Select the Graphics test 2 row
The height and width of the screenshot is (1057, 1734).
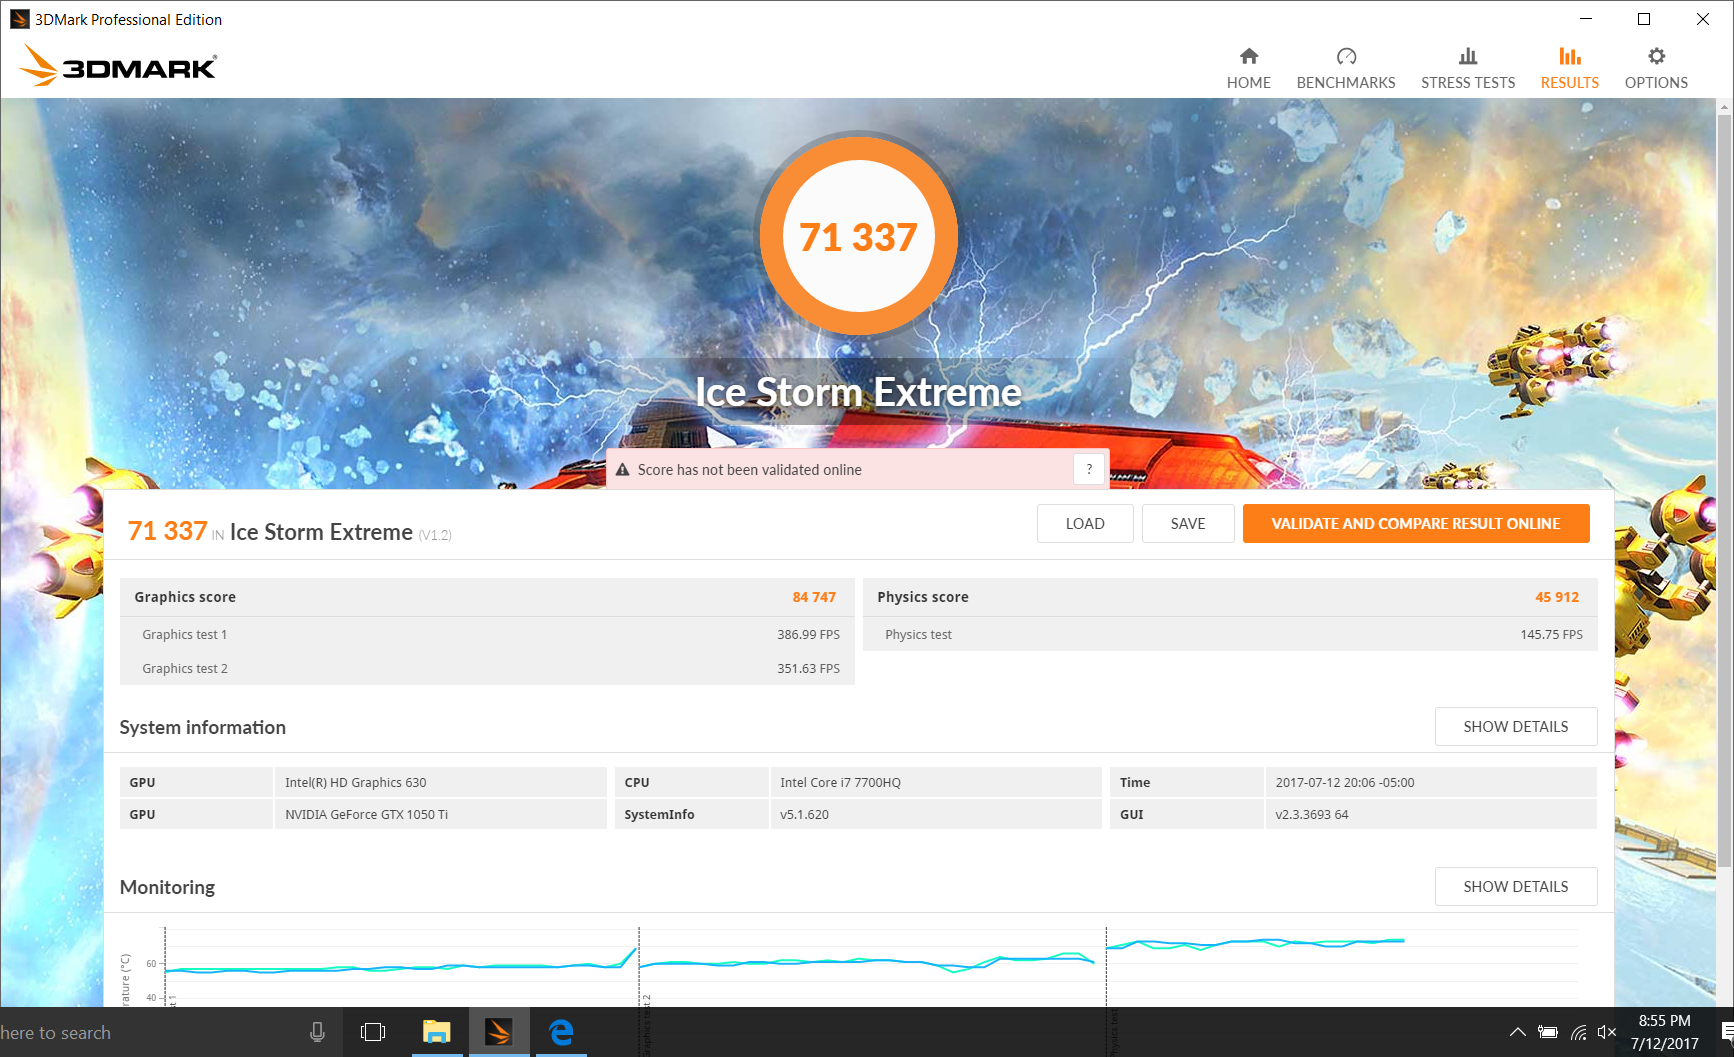487,668
